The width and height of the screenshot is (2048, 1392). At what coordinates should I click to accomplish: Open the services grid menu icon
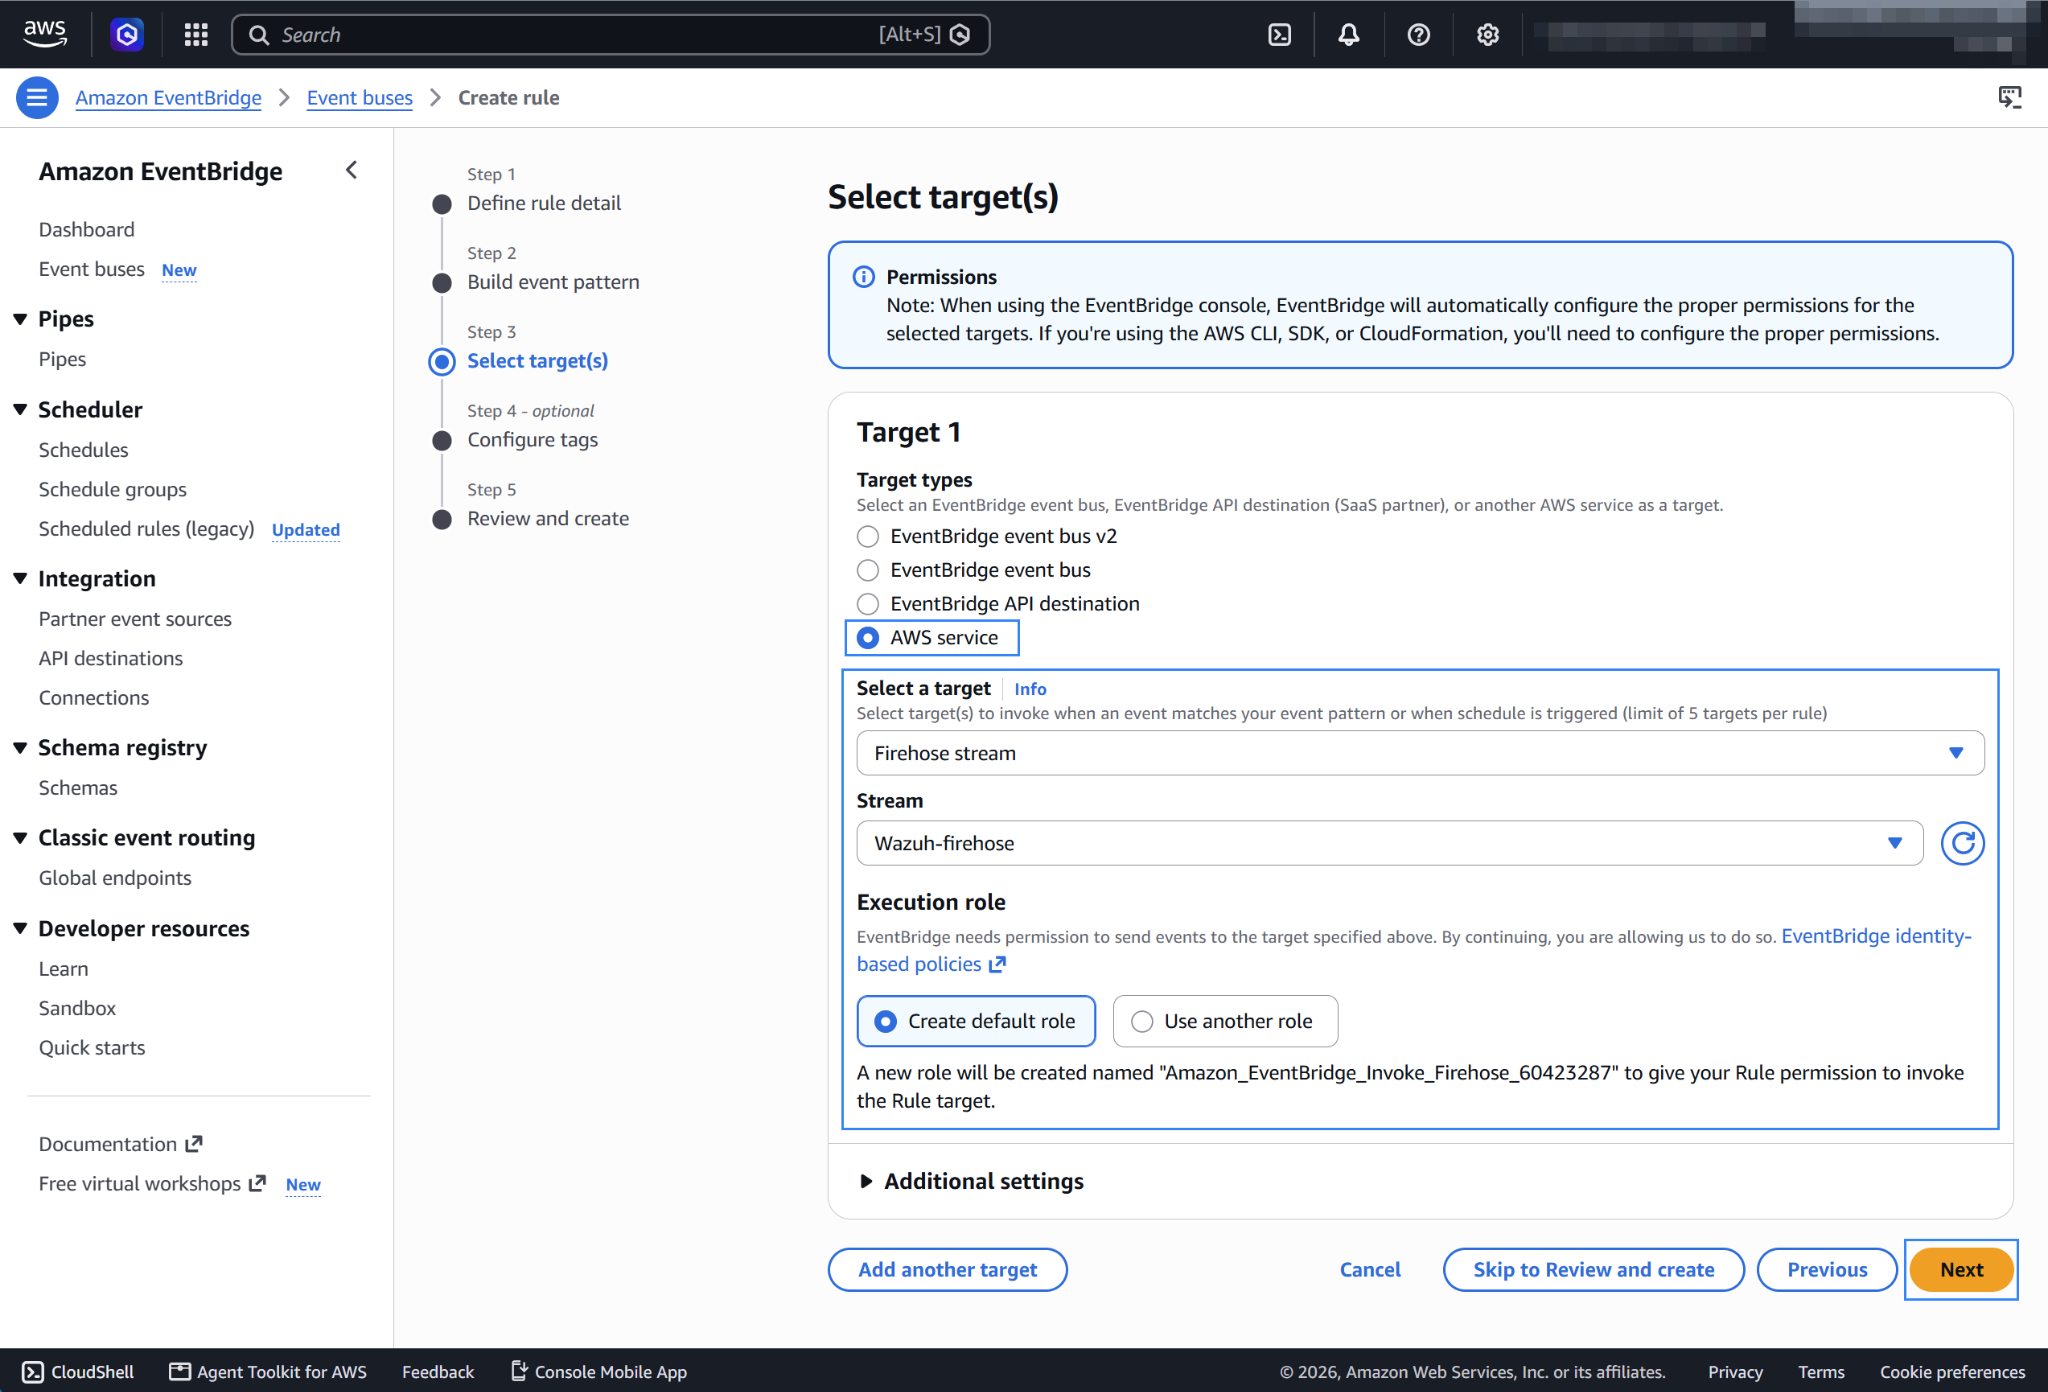point(196,35)
